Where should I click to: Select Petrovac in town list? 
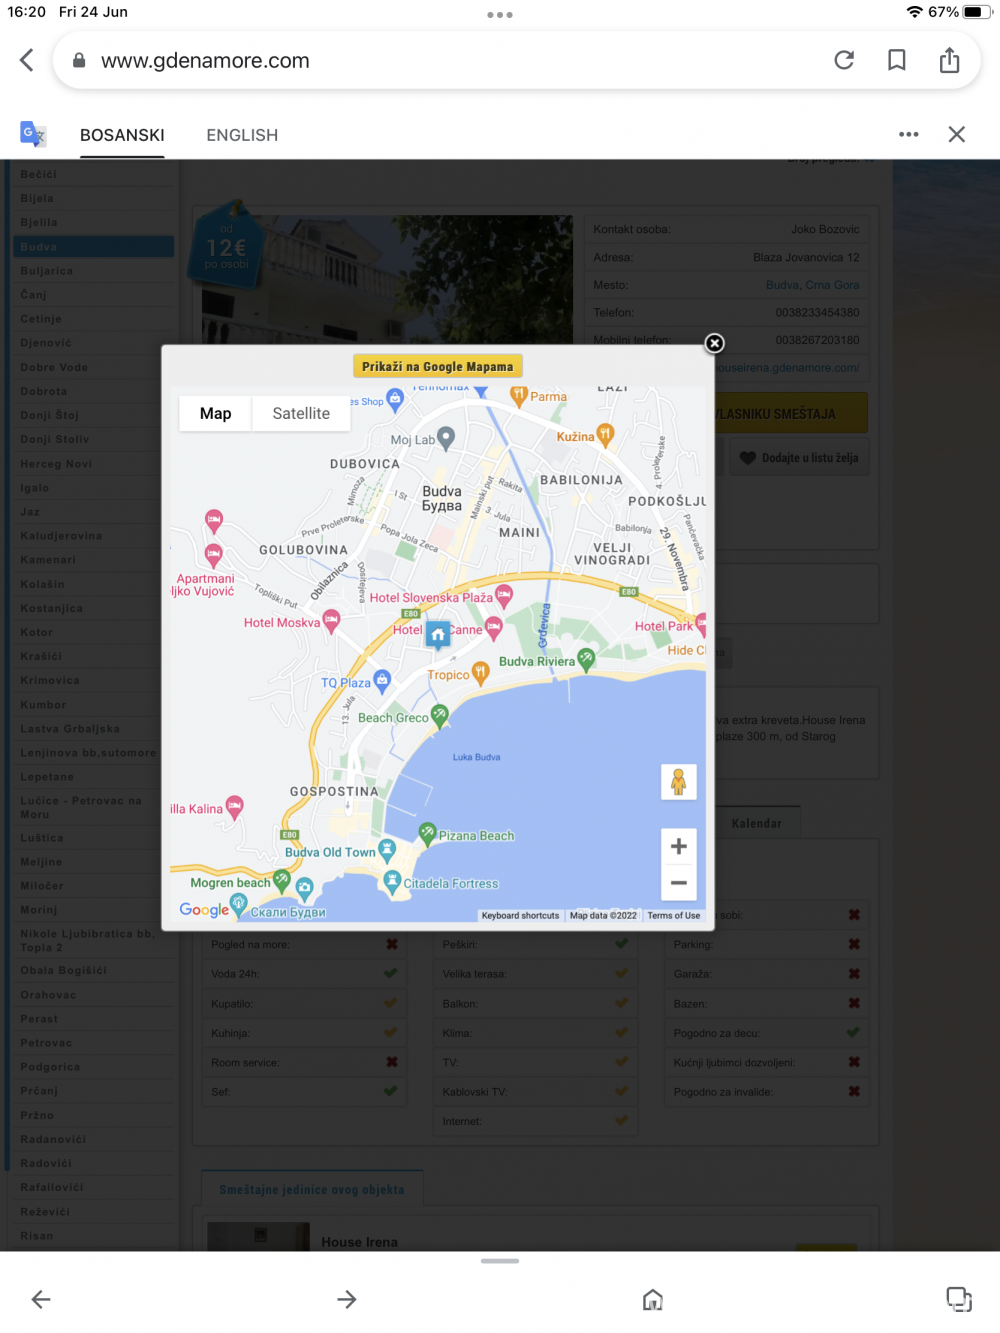94,1042
